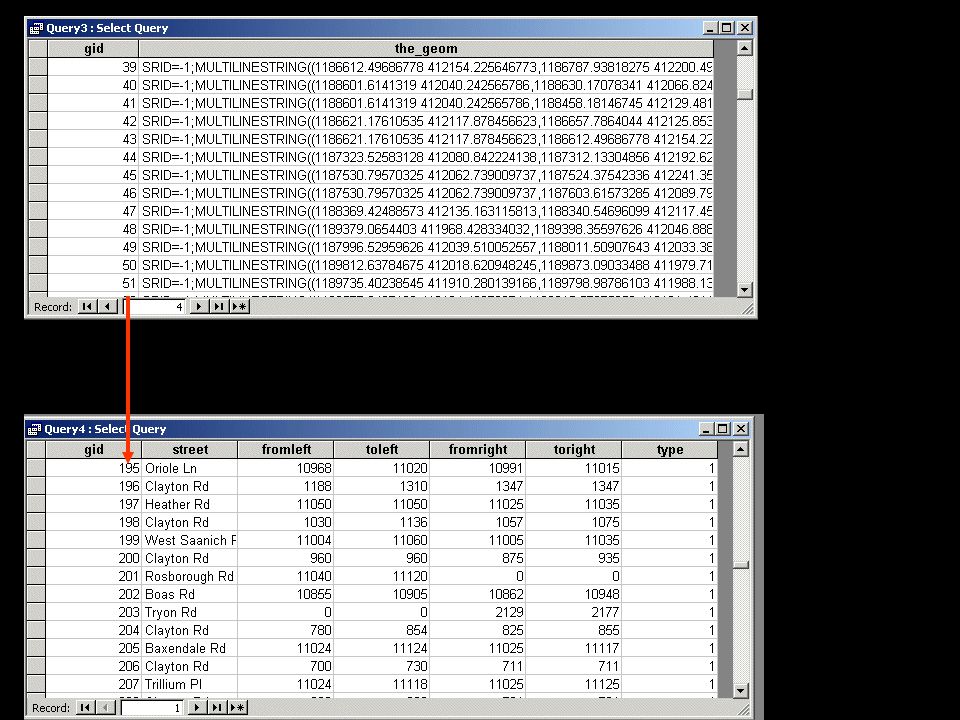960x720 pixels.
Task: Minimize the Query4 window
Action: coord(706,429)
